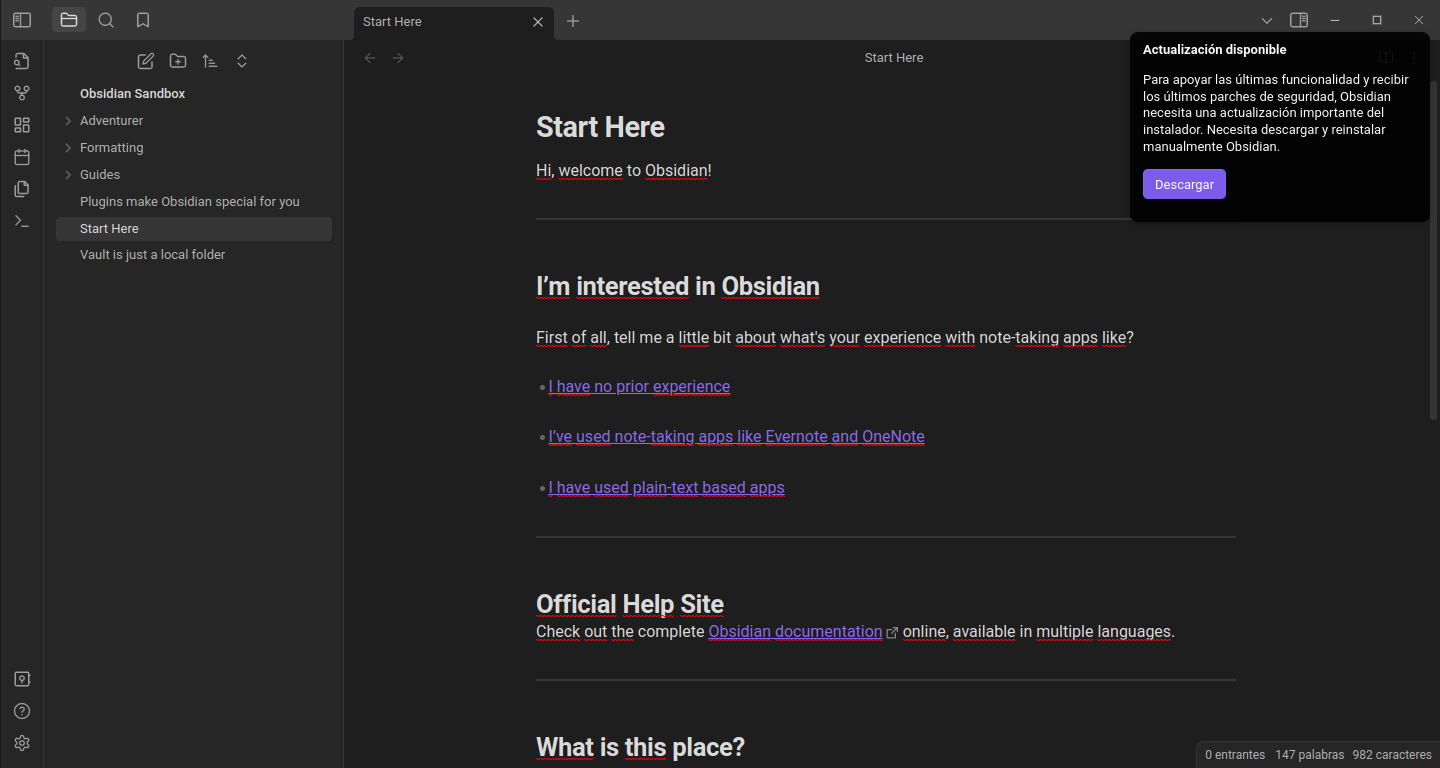Open vault switcher icon
Screen dimensions: 1440x768
pos(22,679)
